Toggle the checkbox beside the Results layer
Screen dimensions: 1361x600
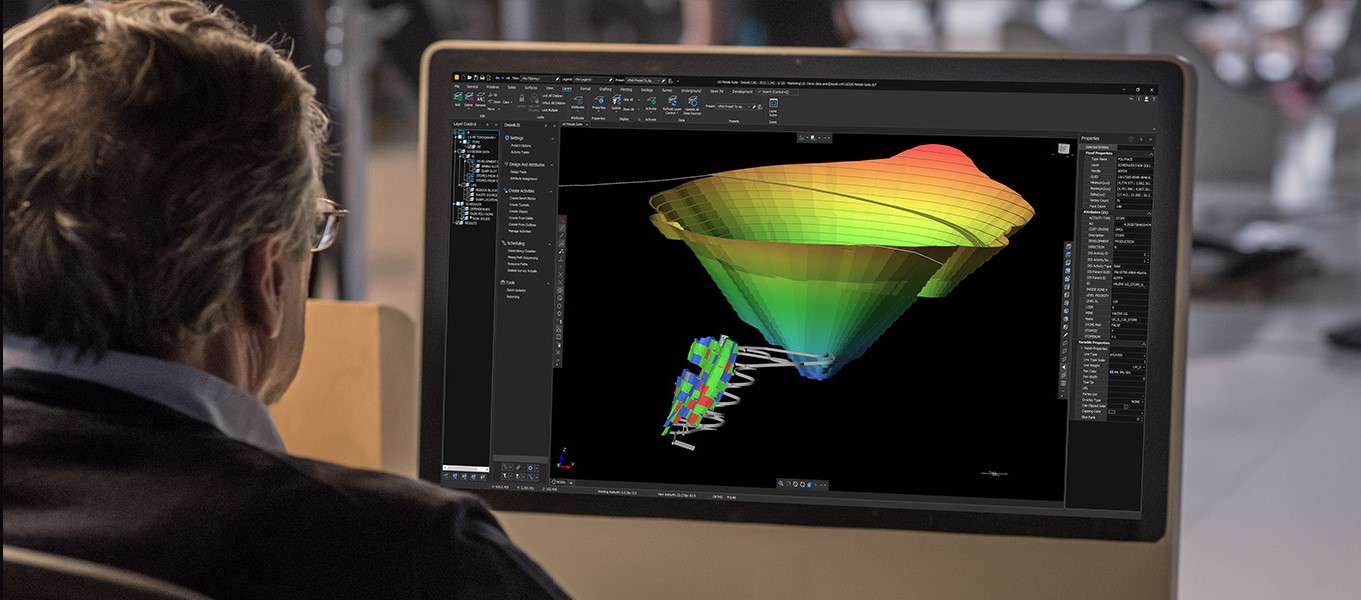(457, 223)
